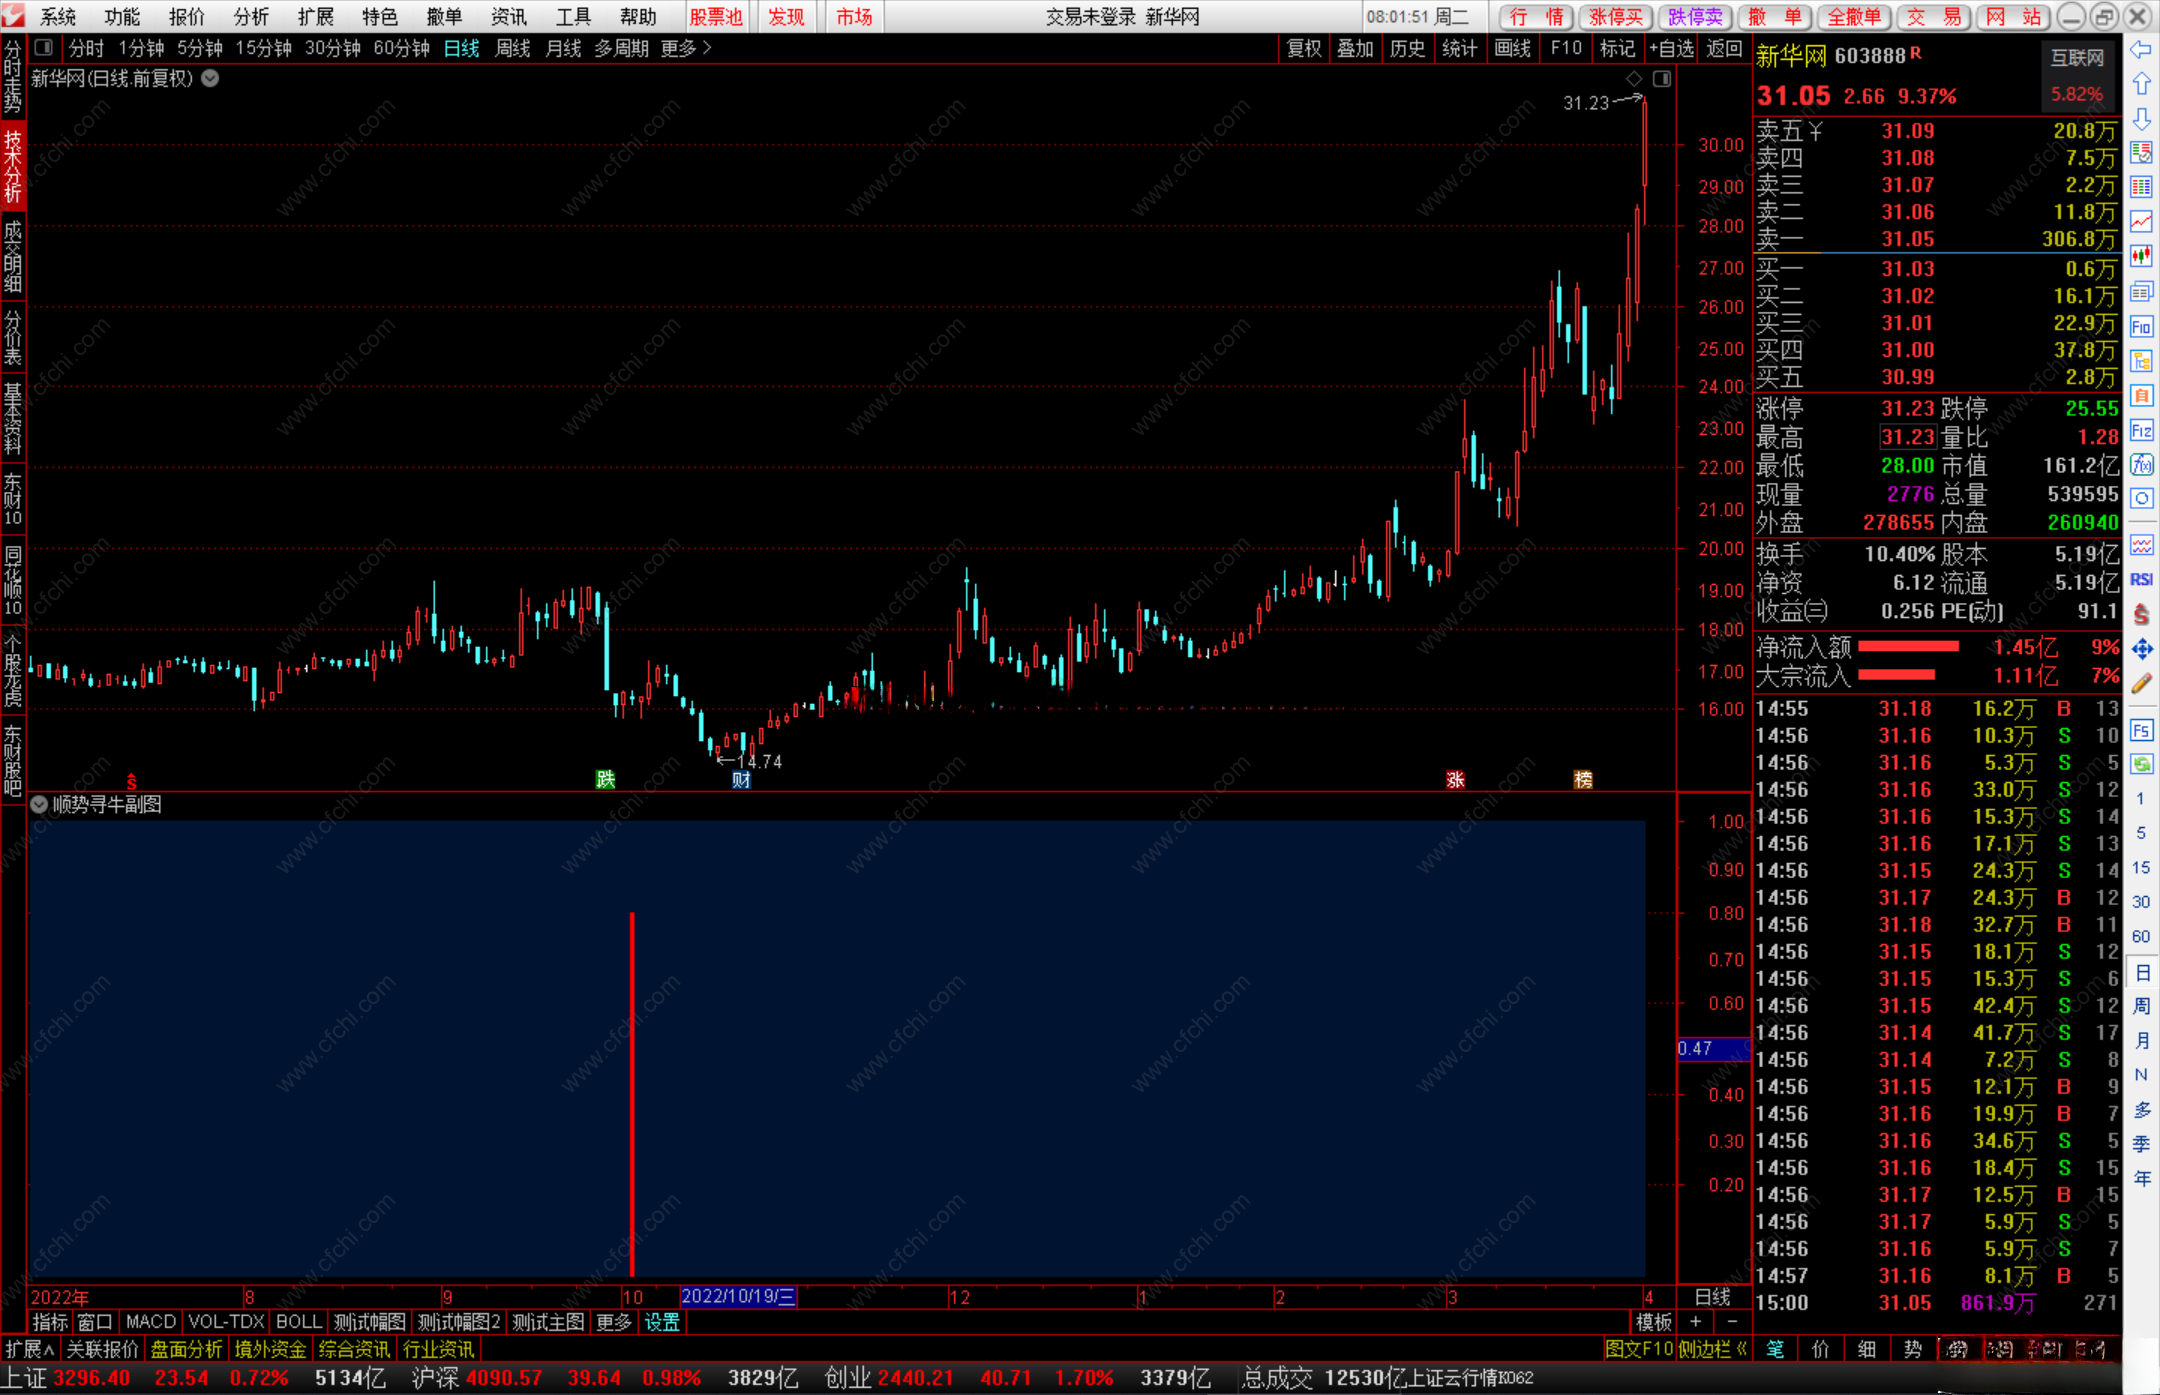Click the 涨停买 button
Screen dimensions: 2160x1395
pyautogui.click(x=1615, y=16)
